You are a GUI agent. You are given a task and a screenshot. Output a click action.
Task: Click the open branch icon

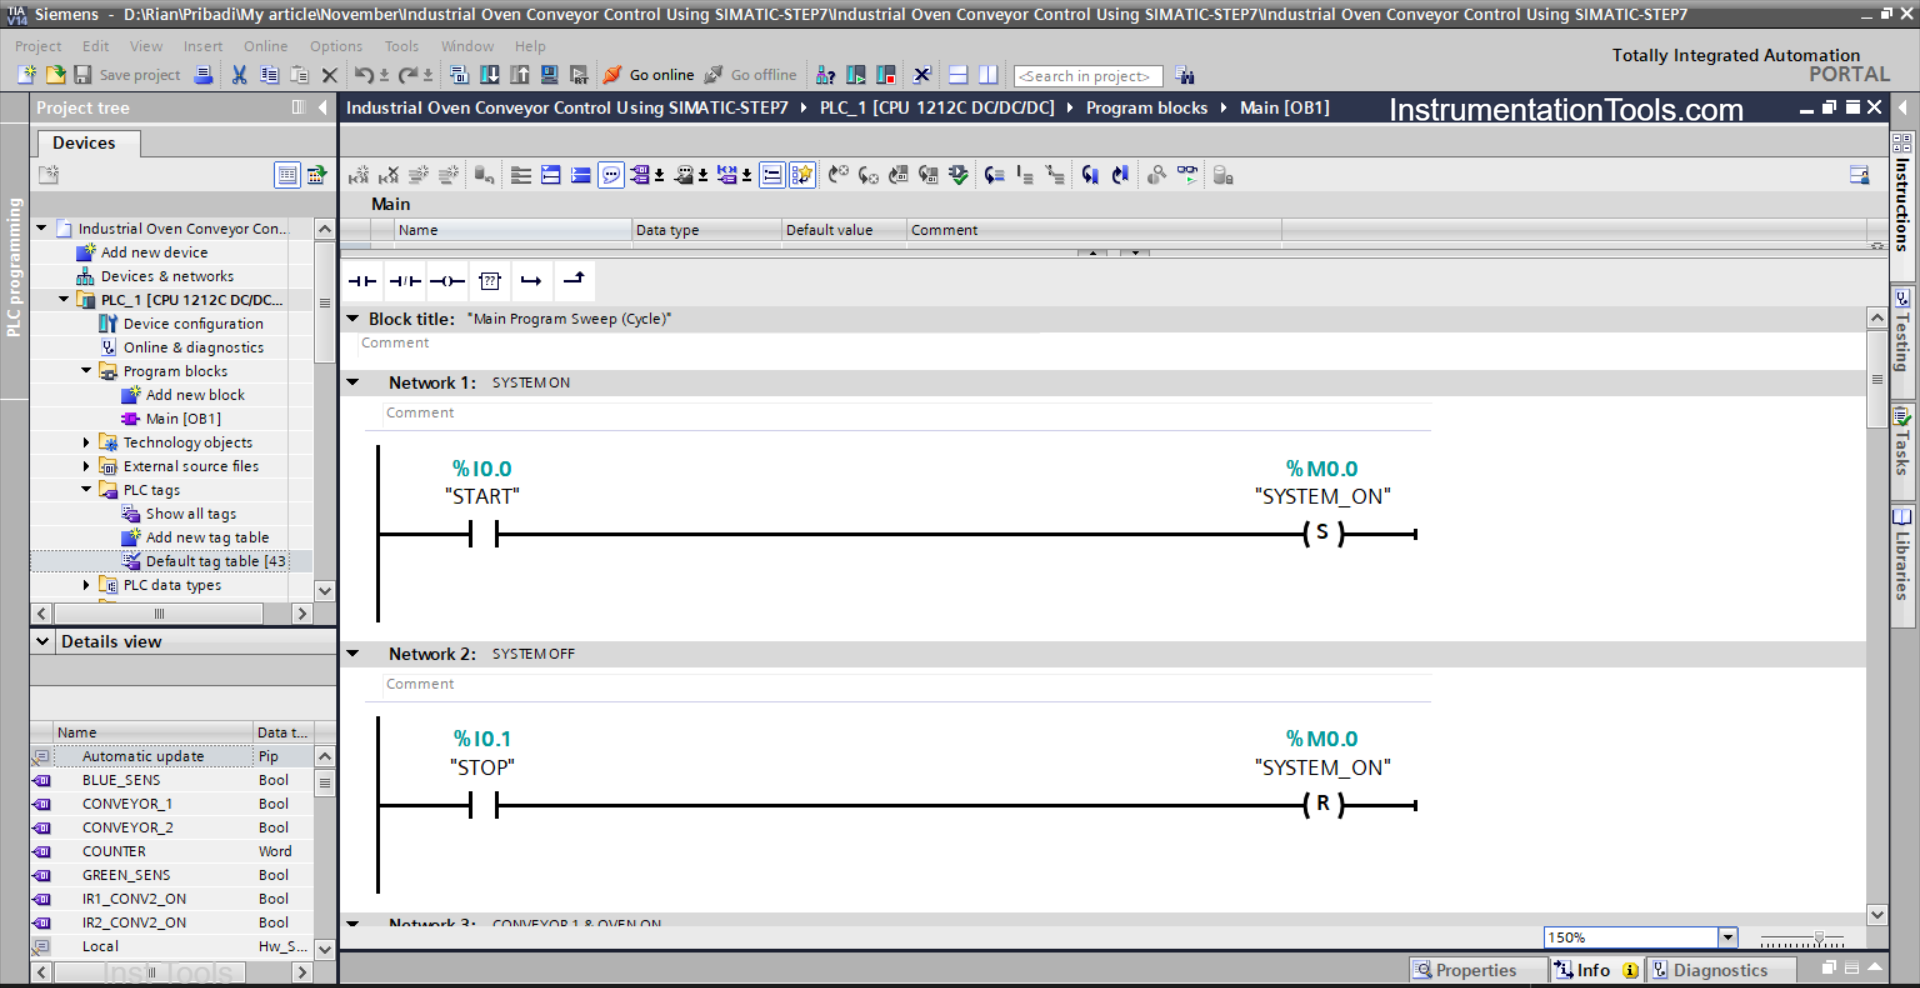tap(531, 281)
